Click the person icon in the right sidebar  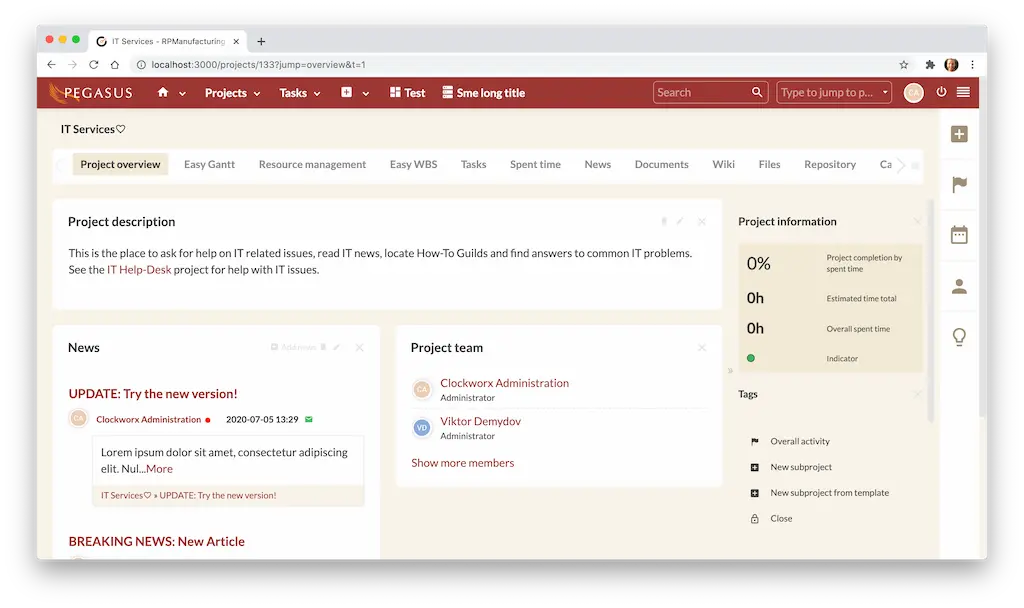coord(959,287)
